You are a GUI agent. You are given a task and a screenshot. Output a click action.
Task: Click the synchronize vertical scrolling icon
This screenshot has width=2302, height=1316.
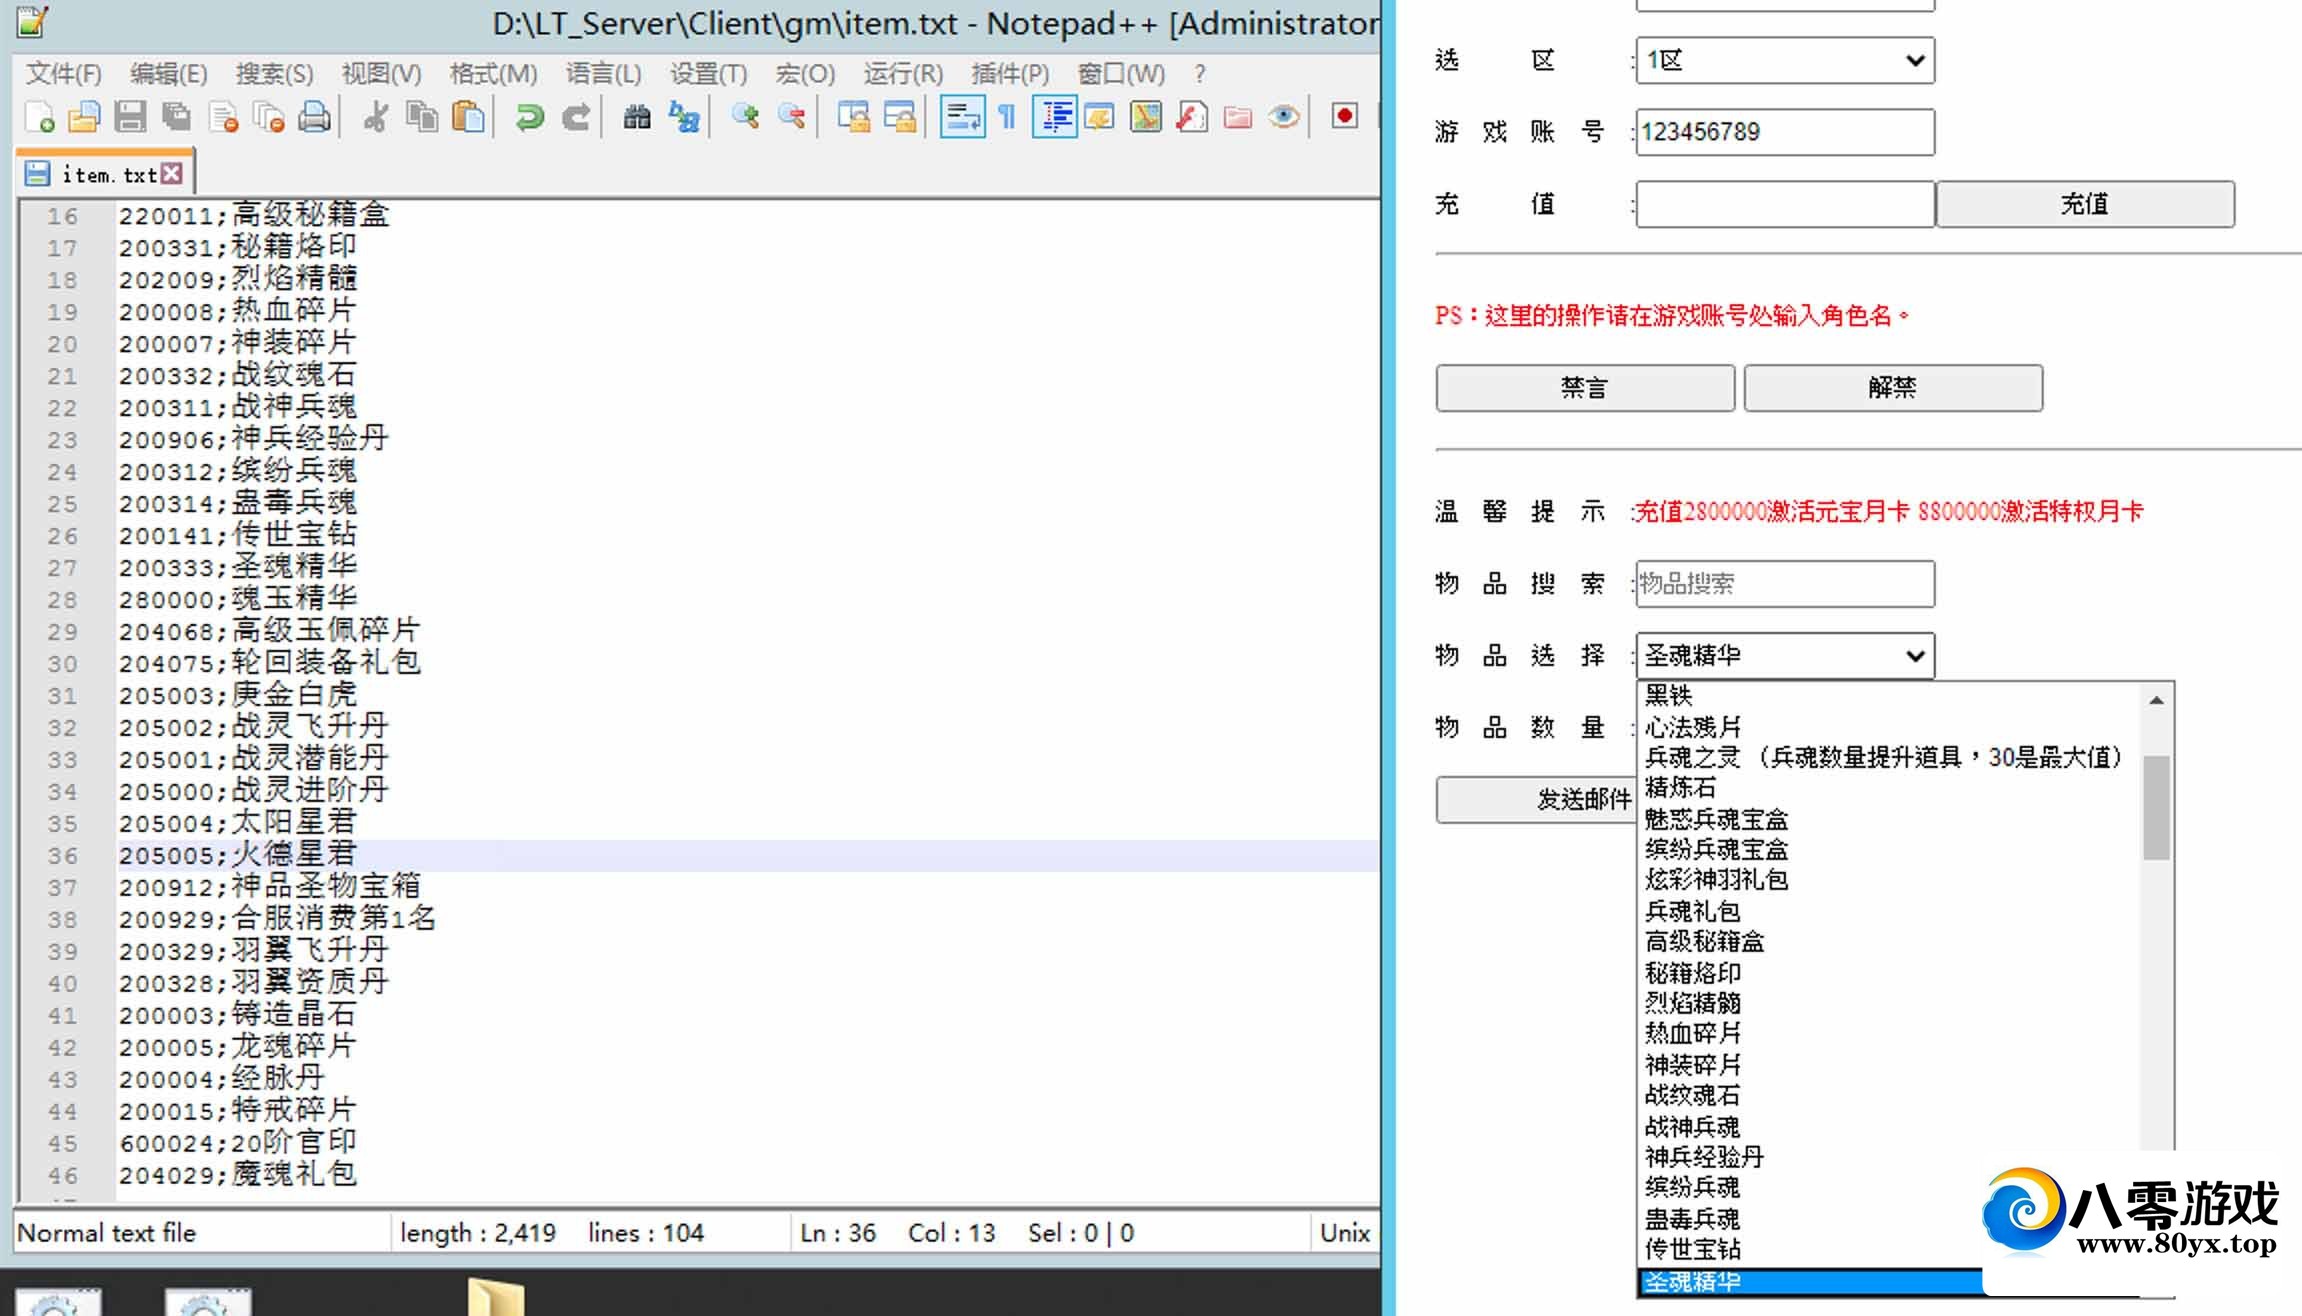click(x=853, y=117)
